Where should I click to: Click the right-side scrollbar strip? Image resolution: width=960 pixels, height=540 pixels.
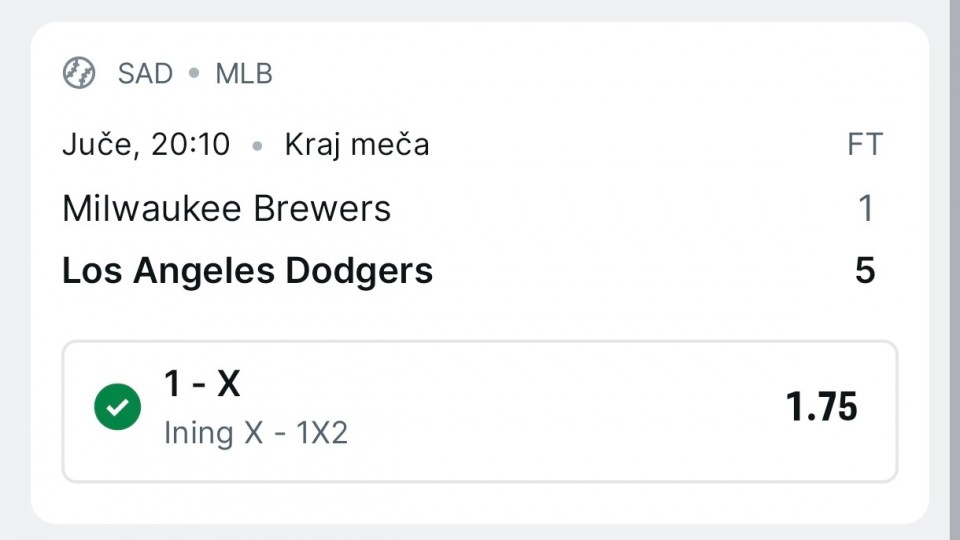click(954, 270)
